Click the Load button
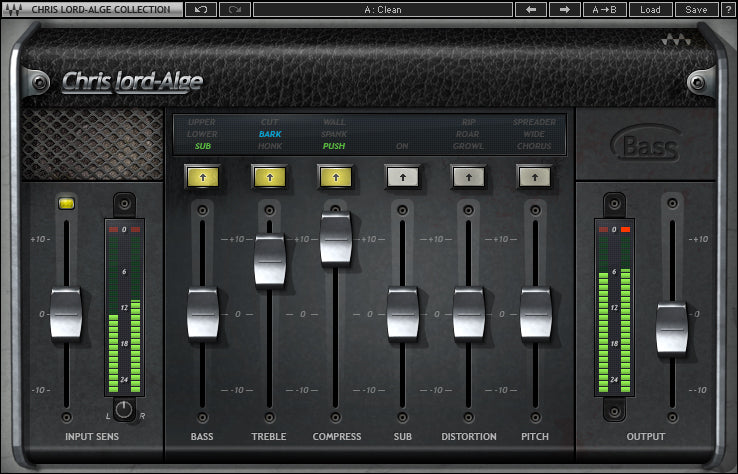Viewport: 738px width, 474px height. pos(650,9)
